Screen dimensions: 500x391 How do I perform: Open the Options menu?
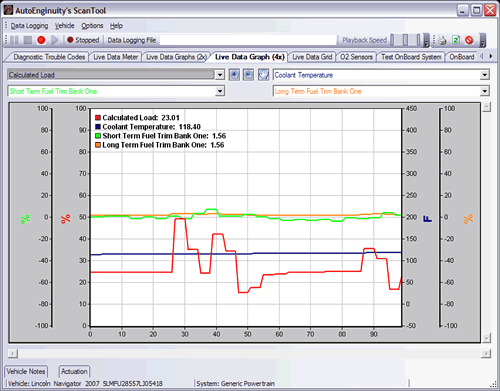92,26
